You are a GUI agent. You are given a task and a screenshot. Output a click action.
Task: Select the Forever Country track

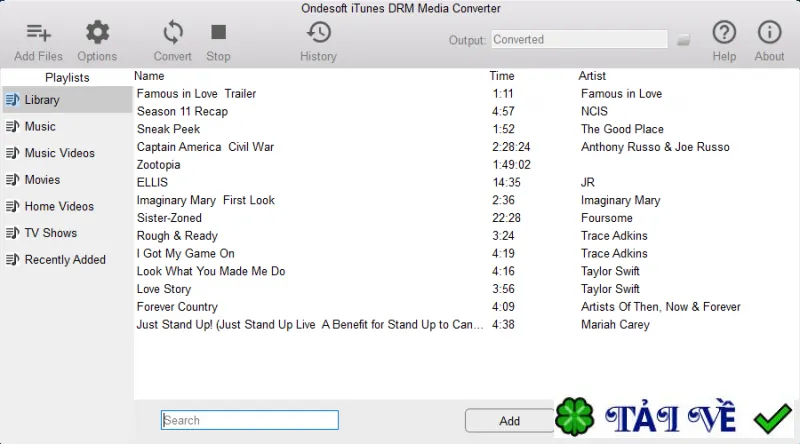coord(177,307)
